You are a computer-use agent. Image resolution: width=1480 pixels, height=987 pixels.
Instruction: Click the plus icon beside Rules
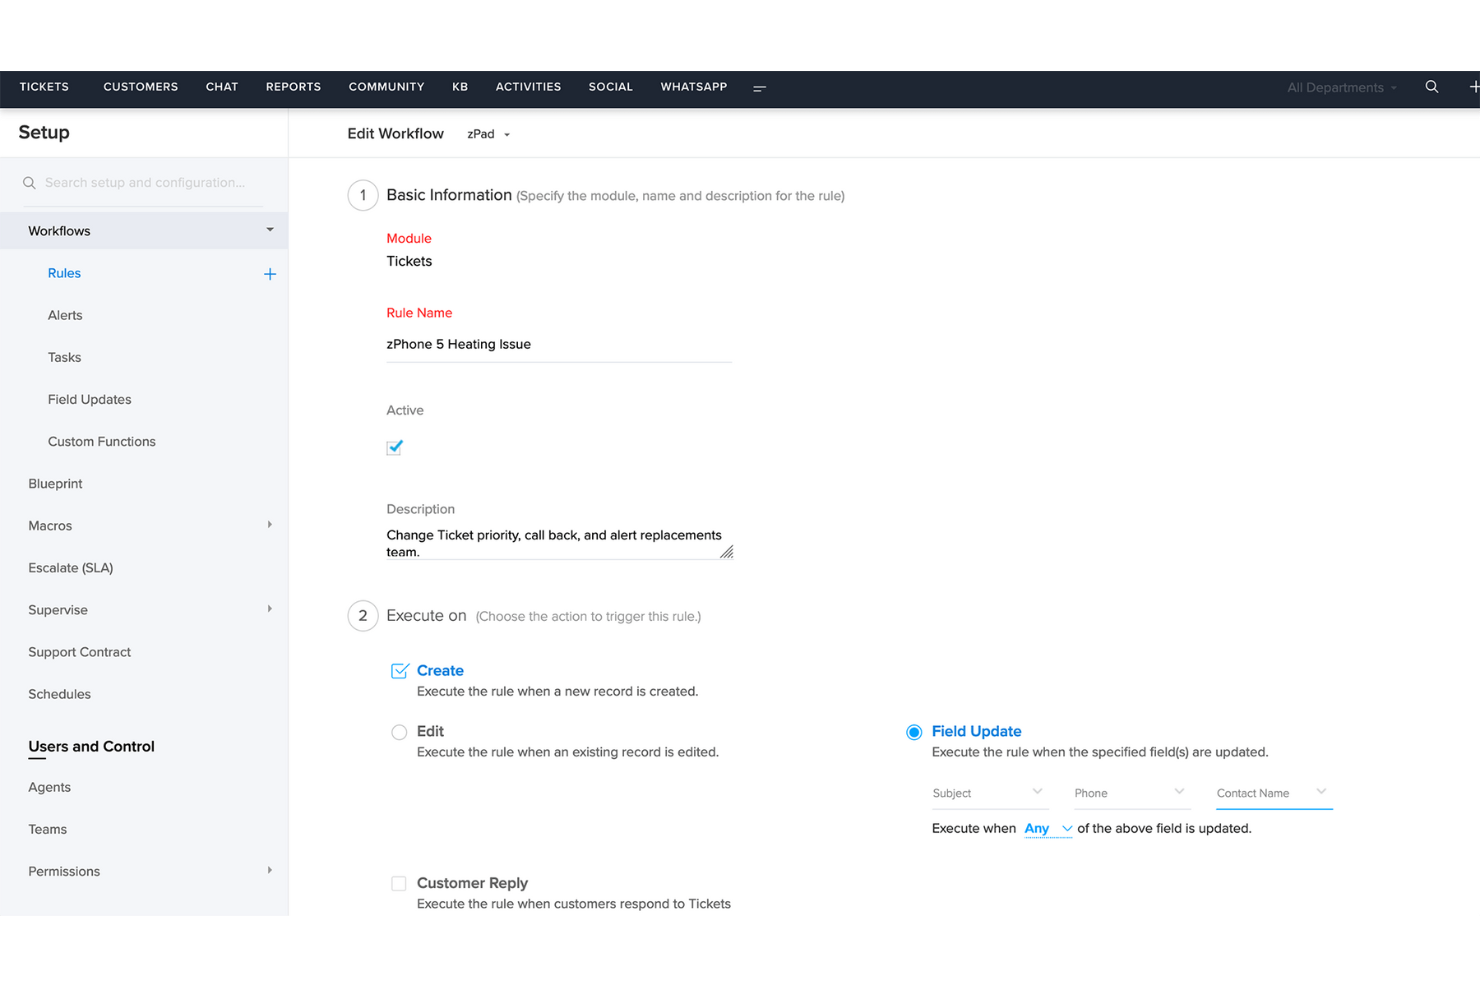click(269, 274)
